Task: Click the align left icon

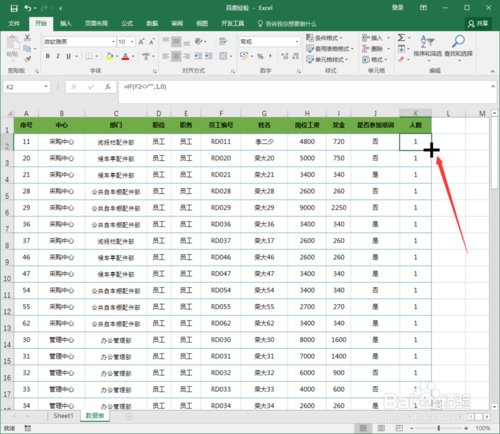Action: point(166,56)
